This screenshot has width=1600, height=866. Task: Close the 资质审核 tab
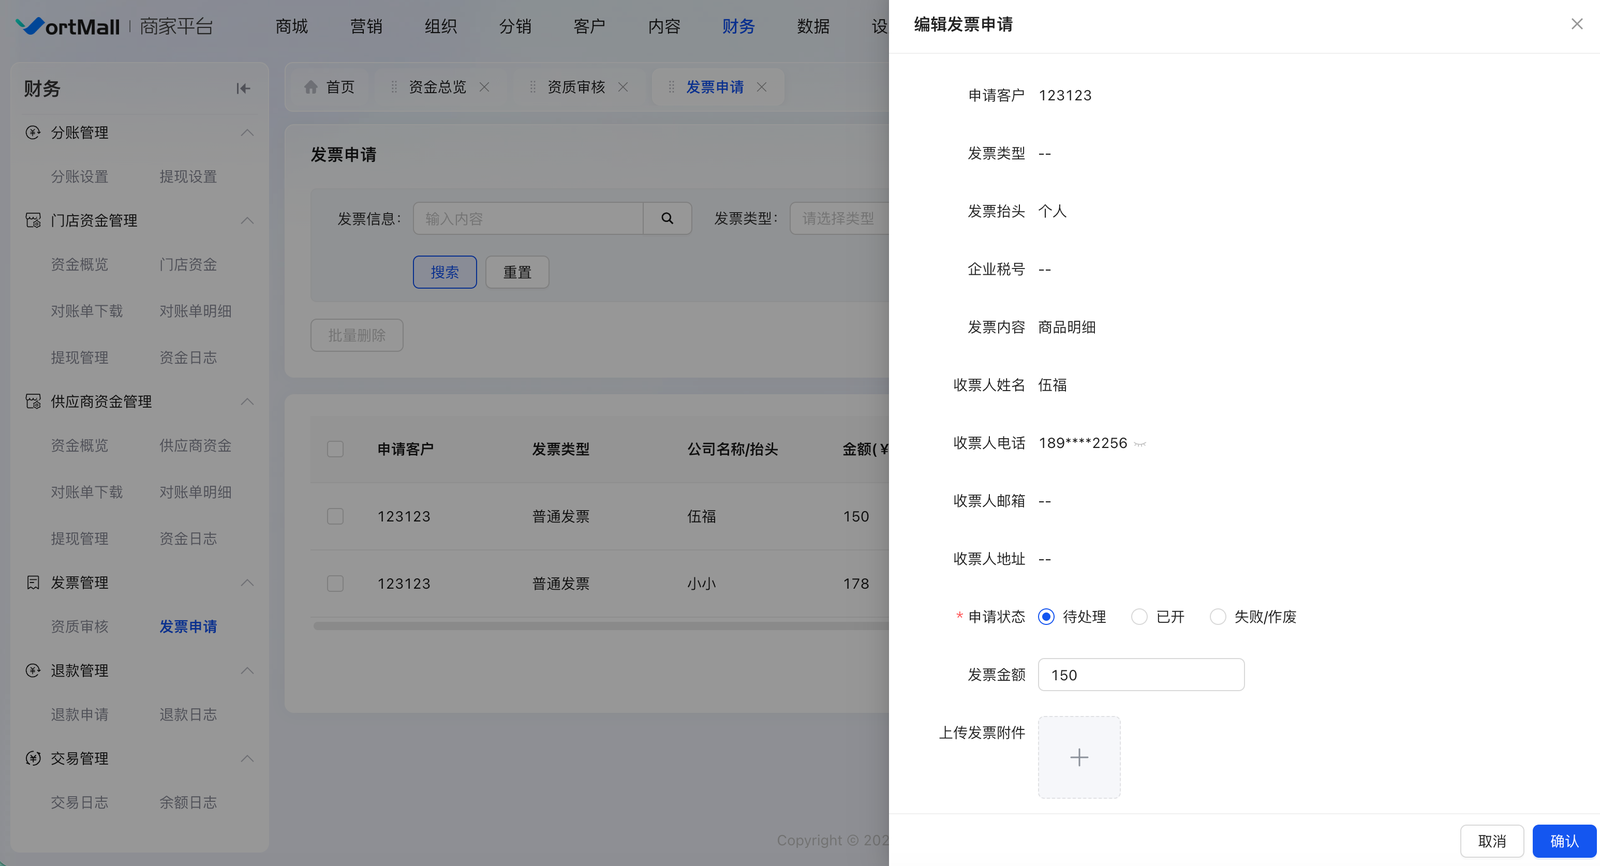click(x=623, y=87)
